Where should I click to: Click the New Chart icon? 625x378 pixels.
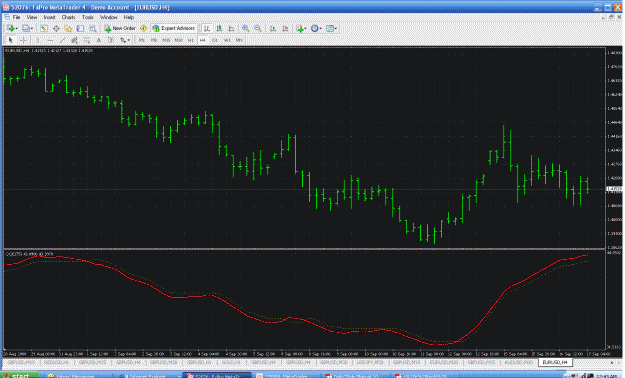(10, 28)
